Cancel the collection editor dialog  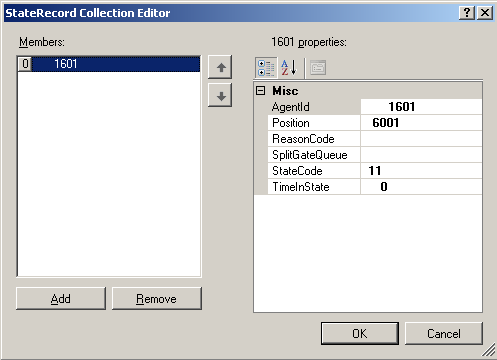[444, 333]
